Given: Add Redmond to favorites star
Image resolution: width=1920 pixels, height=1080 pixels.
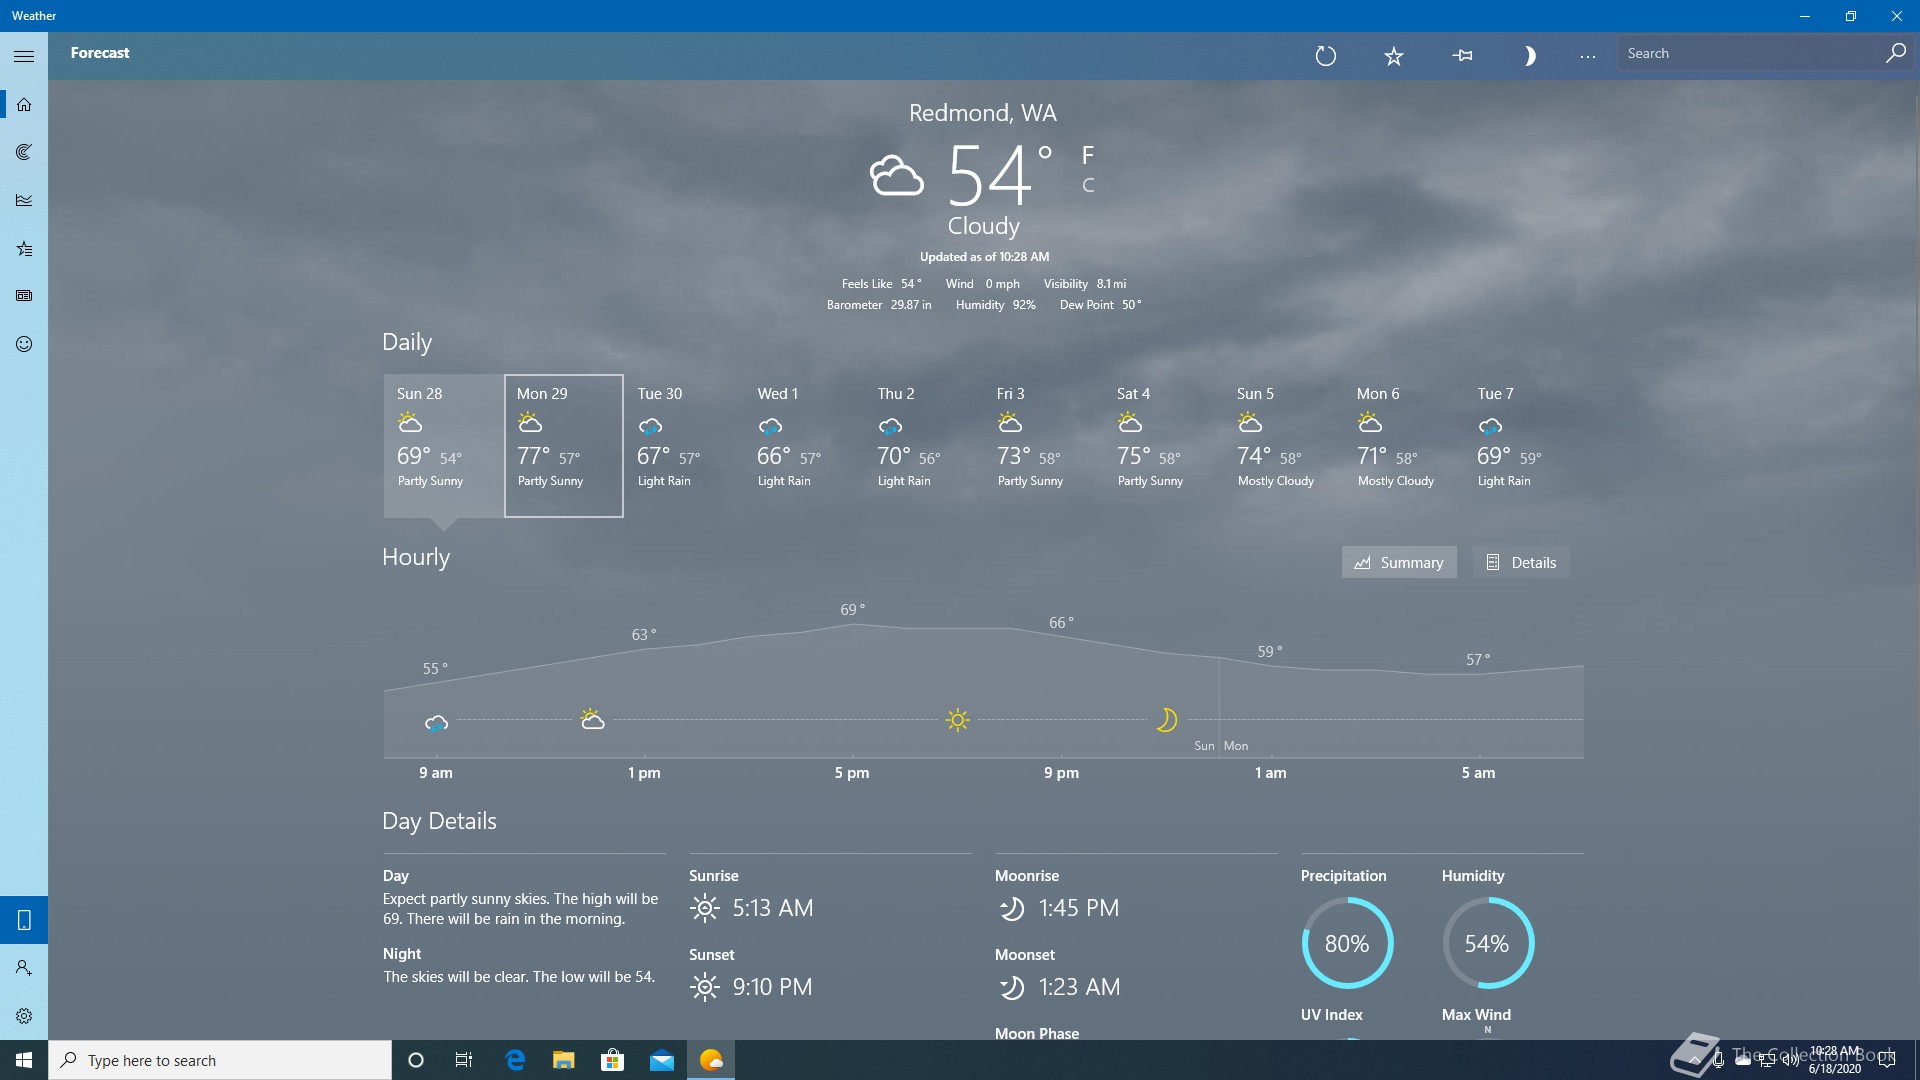Looking at the screenshot, I should [x=1394, y=56].
